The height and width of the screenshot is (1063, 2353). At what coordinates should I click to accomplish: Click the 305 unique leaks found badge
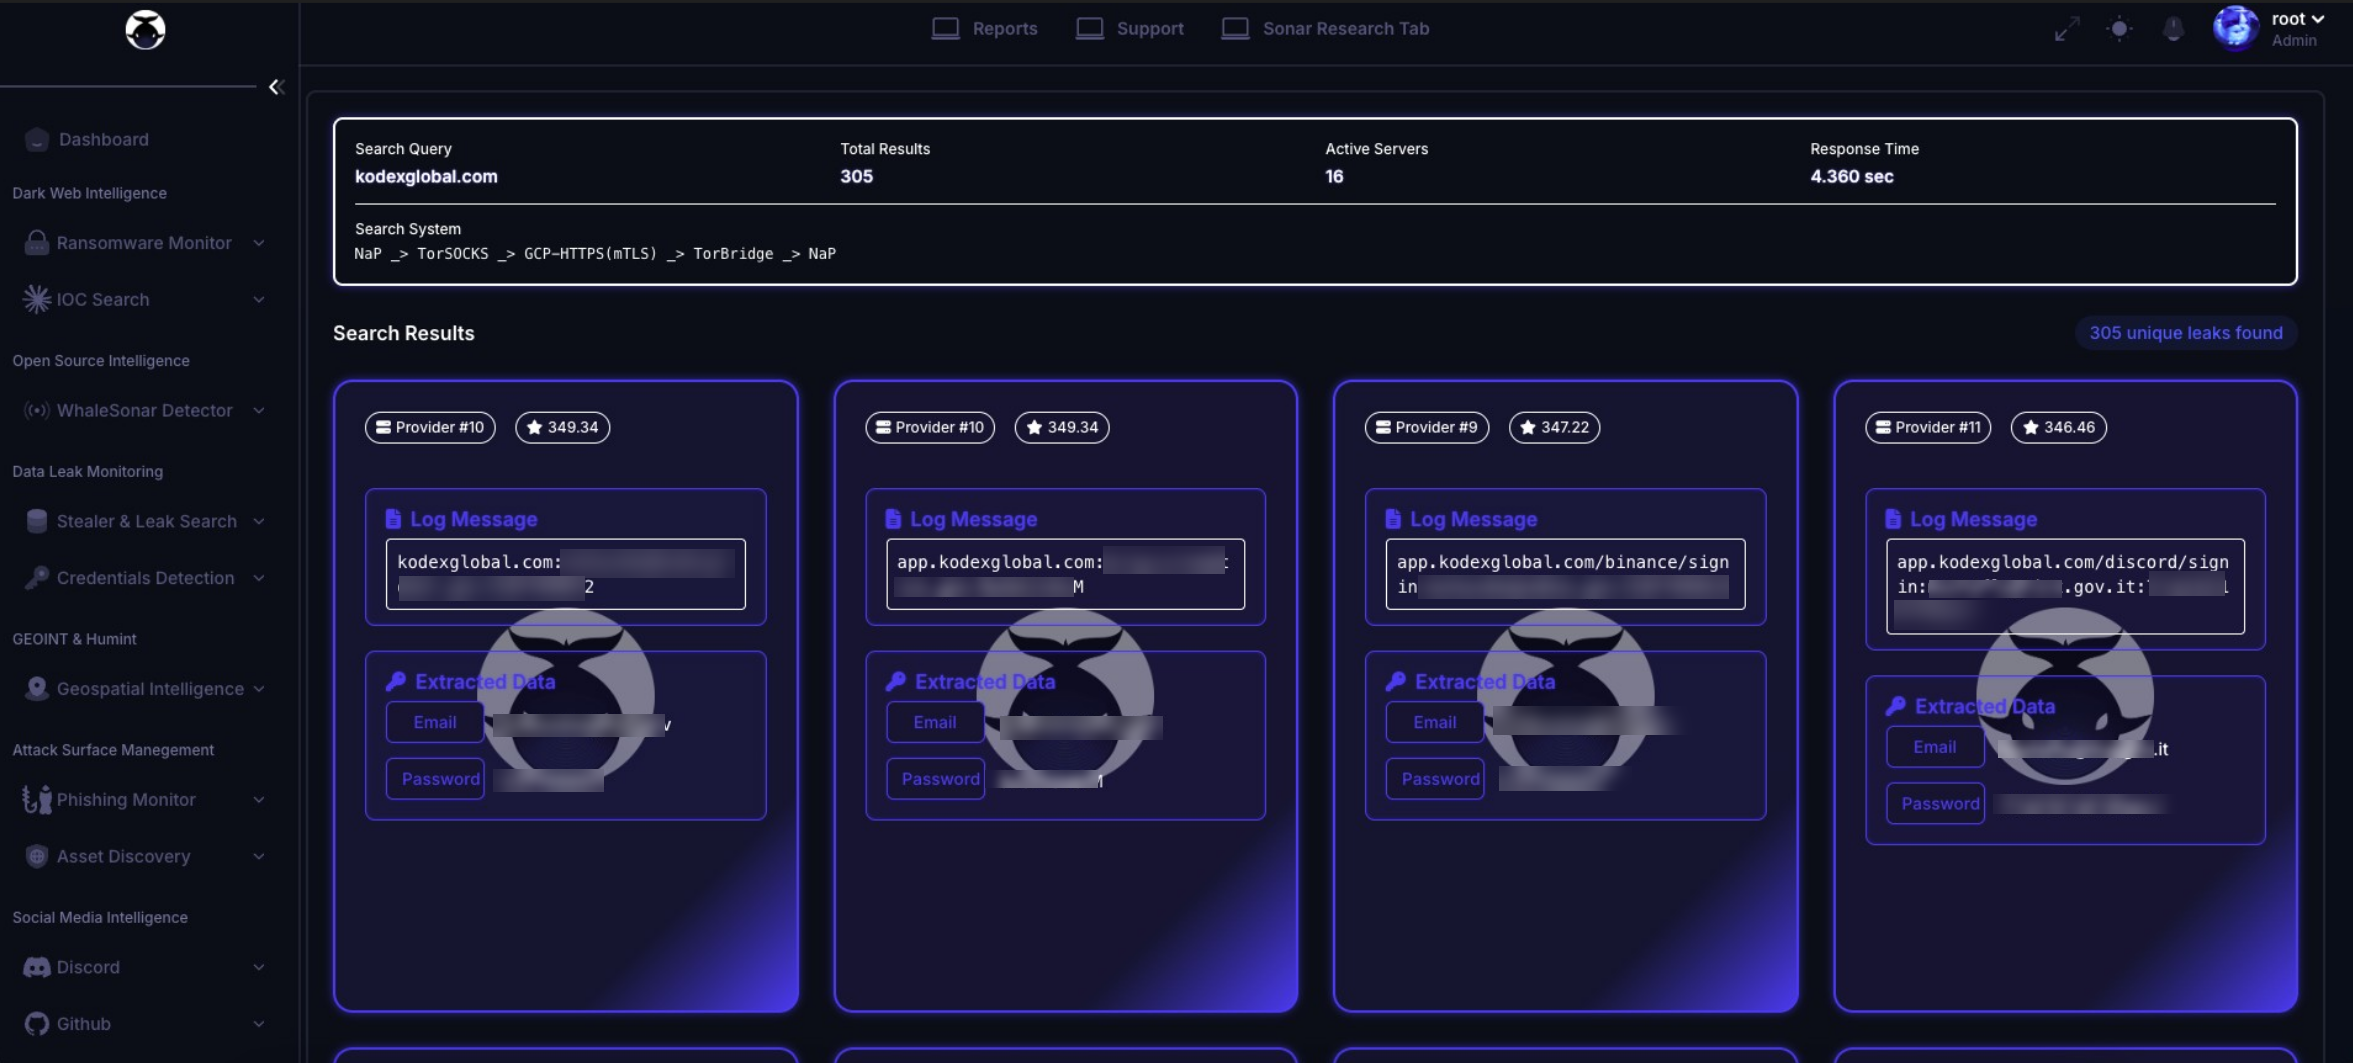pos(2186,333)
